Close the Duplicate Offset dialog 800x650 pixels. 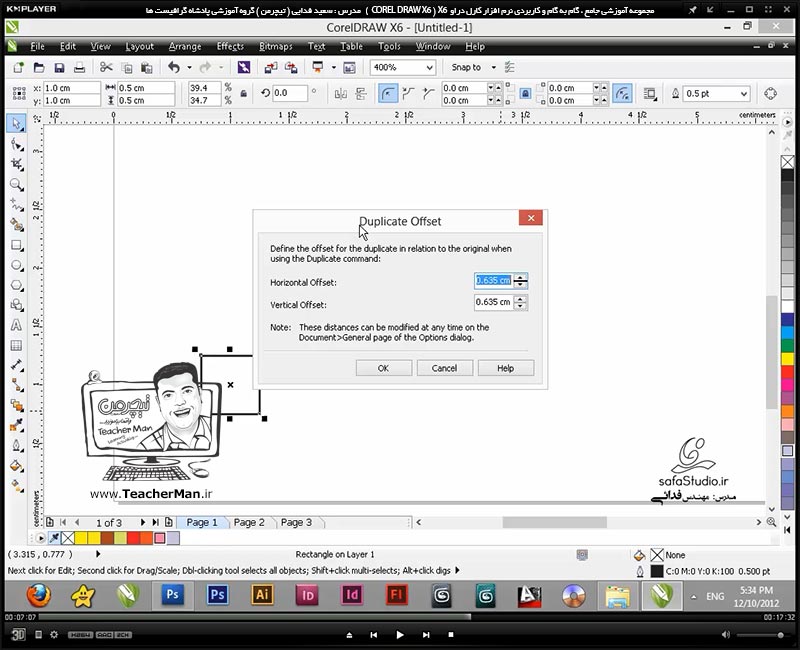pyautogui.click(x=531, y=218)
